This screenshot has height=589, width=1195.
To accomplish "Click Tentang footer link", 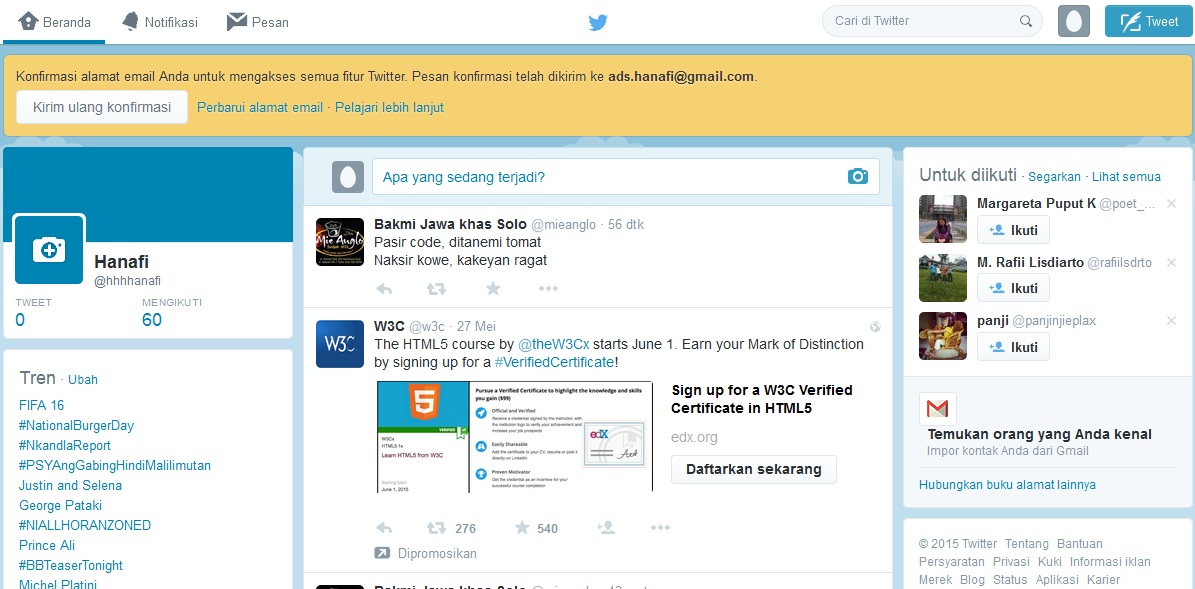I will (x=1027, y=544).
